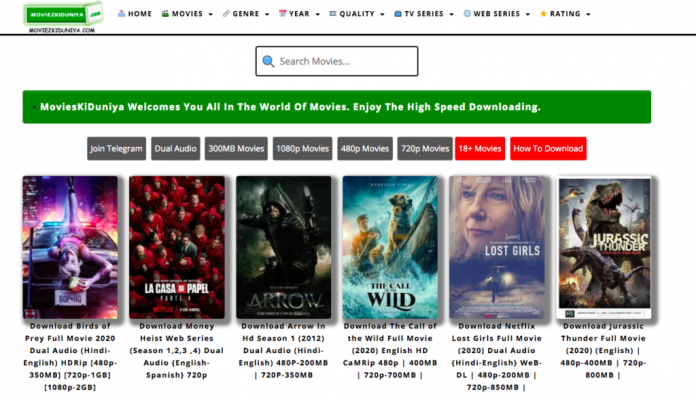
Task: Click the home icon in navigation bar
Action: [x=122, y=14]
